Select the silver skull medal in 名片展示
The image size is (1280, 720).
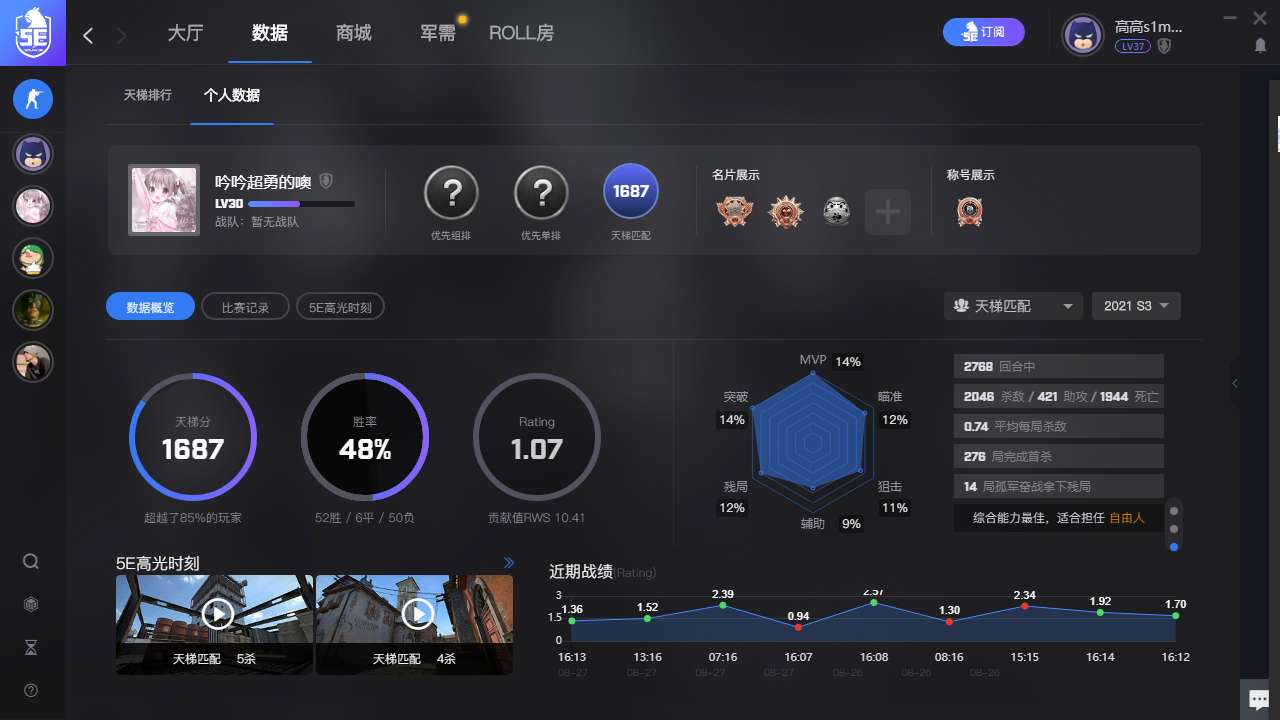[837, 211]
